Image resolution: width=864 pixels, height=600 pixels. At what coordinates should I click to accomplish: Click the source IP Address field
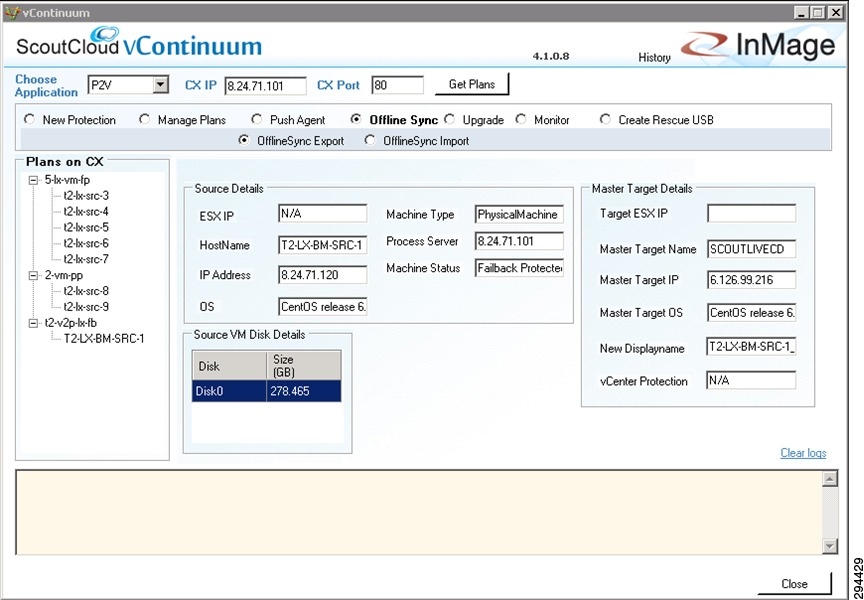pos(322,275)
